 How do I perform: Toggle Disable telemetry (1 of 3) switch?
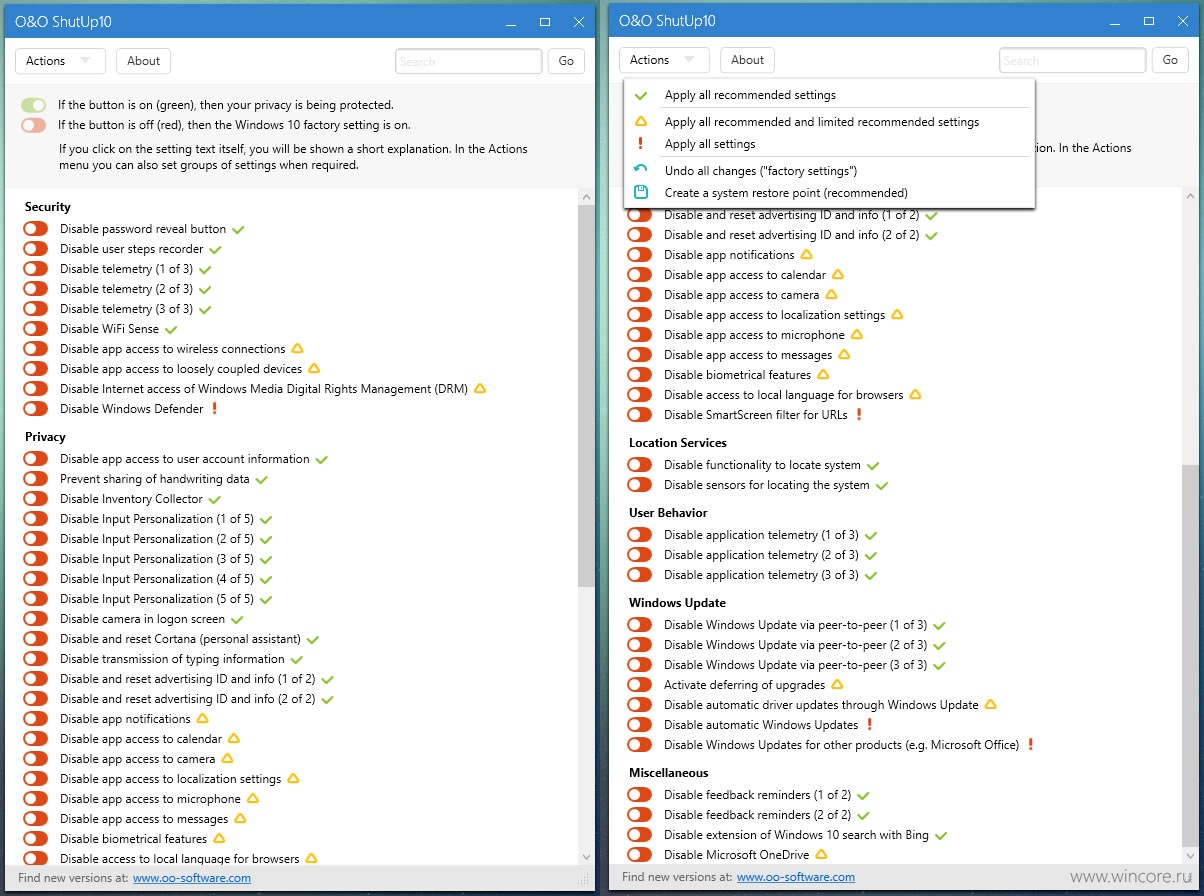(36, 269)
